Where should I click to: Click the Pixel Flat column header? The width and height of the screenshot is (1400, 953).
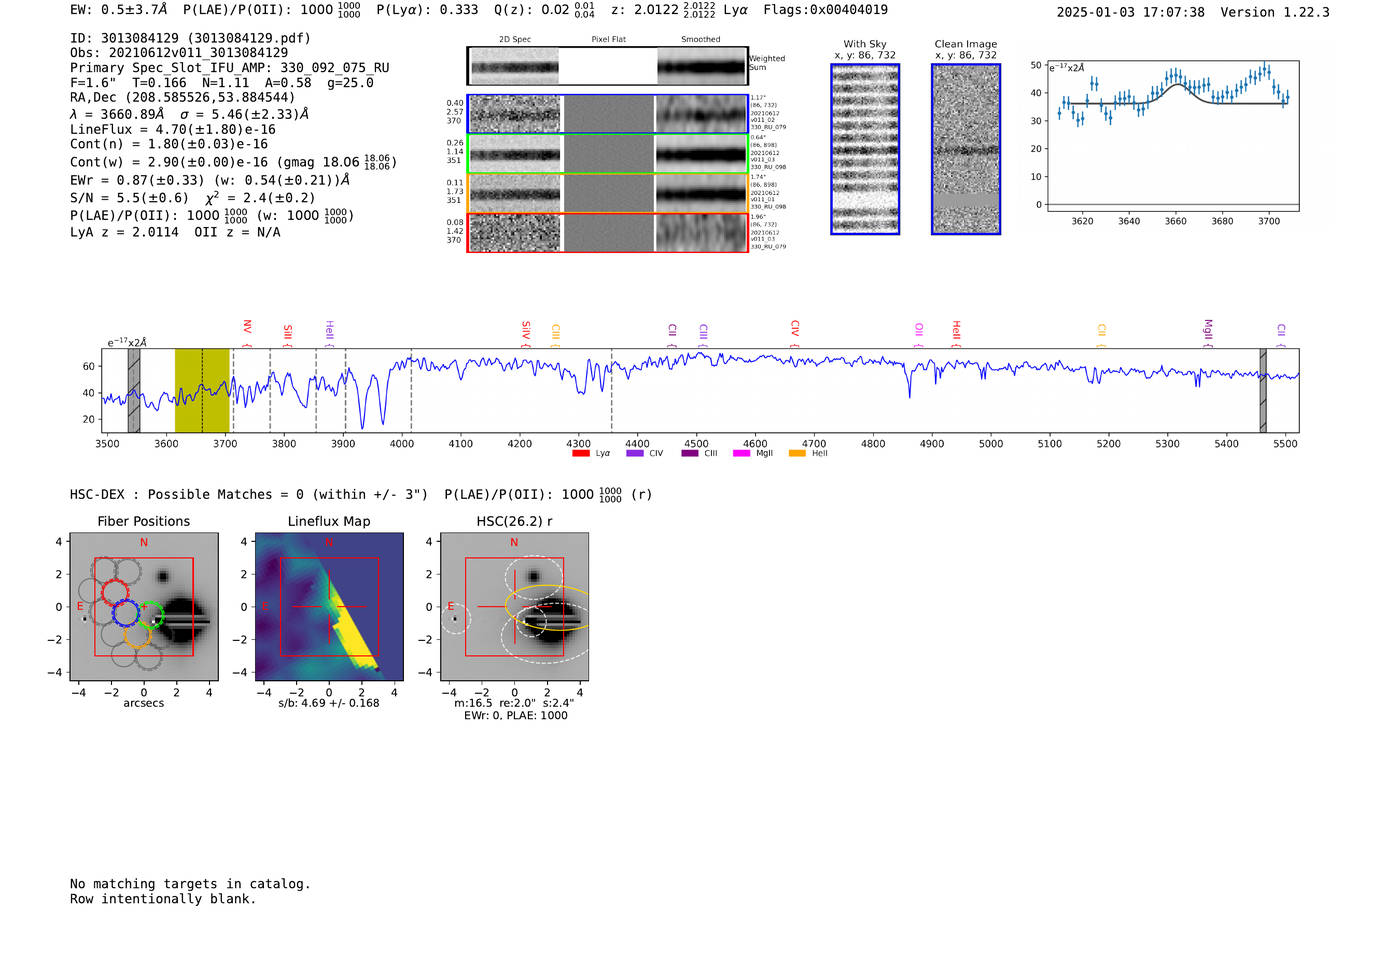click(x=608, y=40)
